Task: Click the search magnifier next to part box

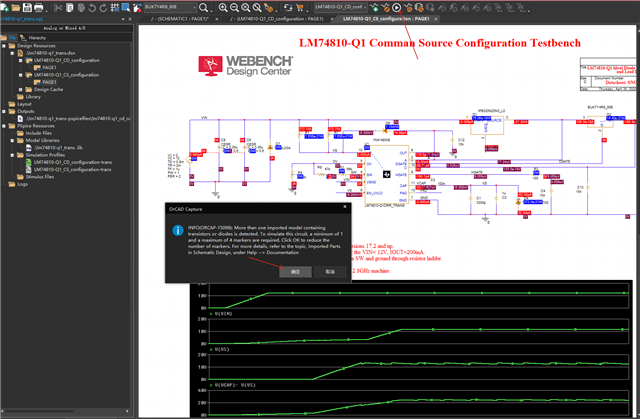Action: [x=203, y=7]
